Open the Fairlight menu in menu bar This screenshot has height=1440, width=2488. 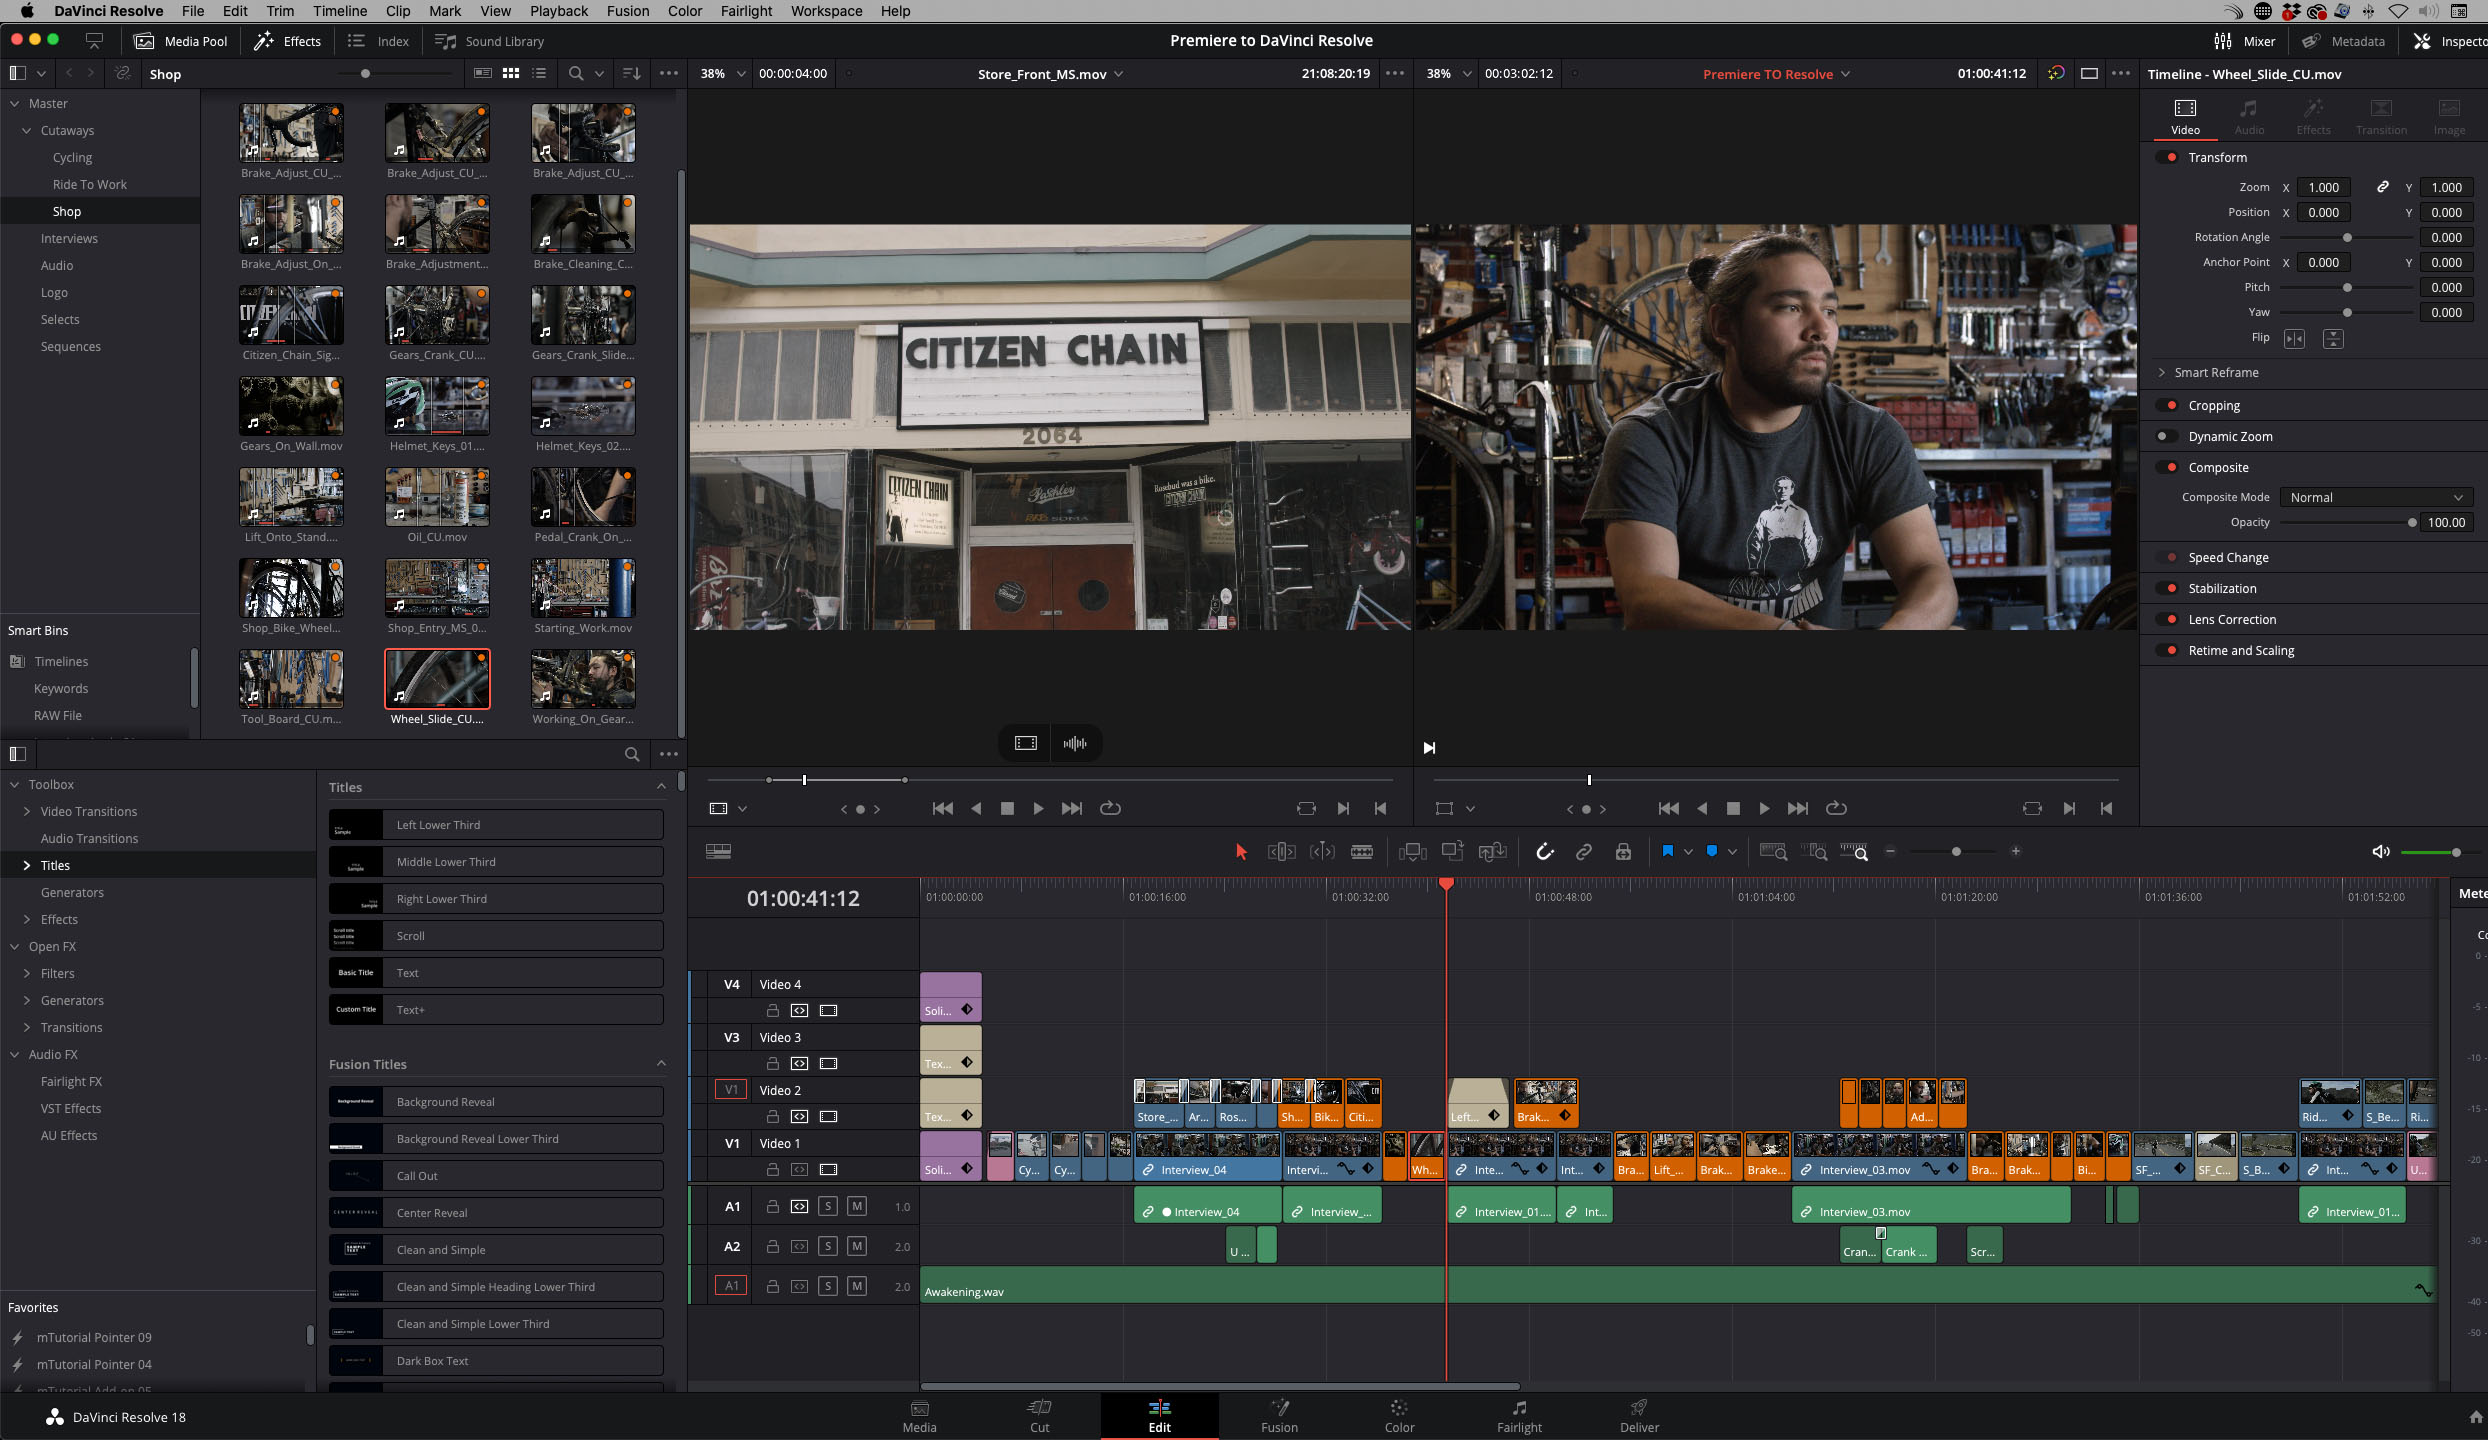click(x=746, y=11)
